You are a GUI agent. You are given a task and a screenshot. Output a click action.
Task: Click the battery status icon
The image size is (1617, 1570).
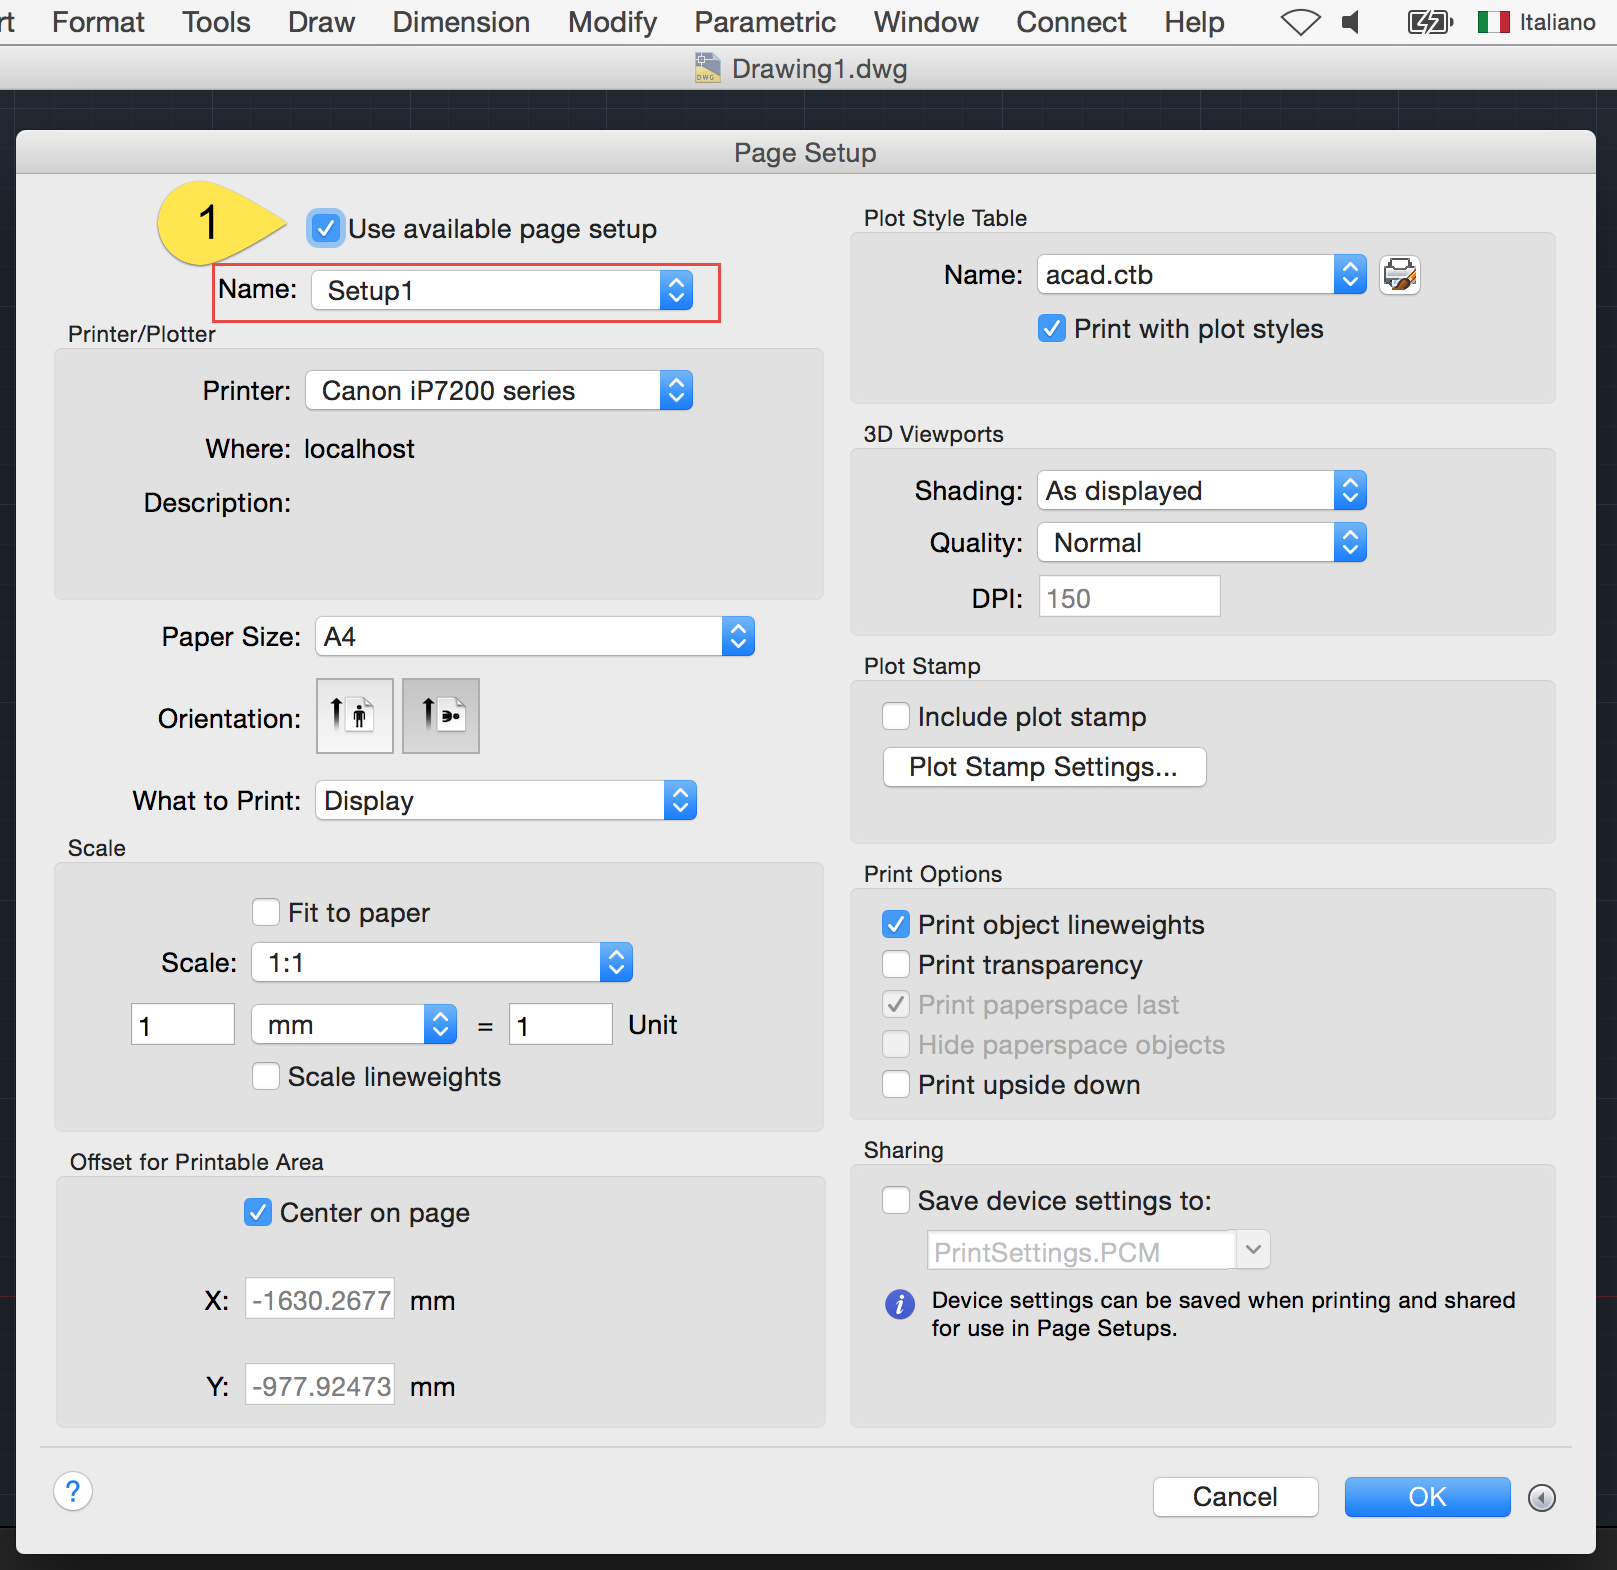click(x=1430, y=20)
